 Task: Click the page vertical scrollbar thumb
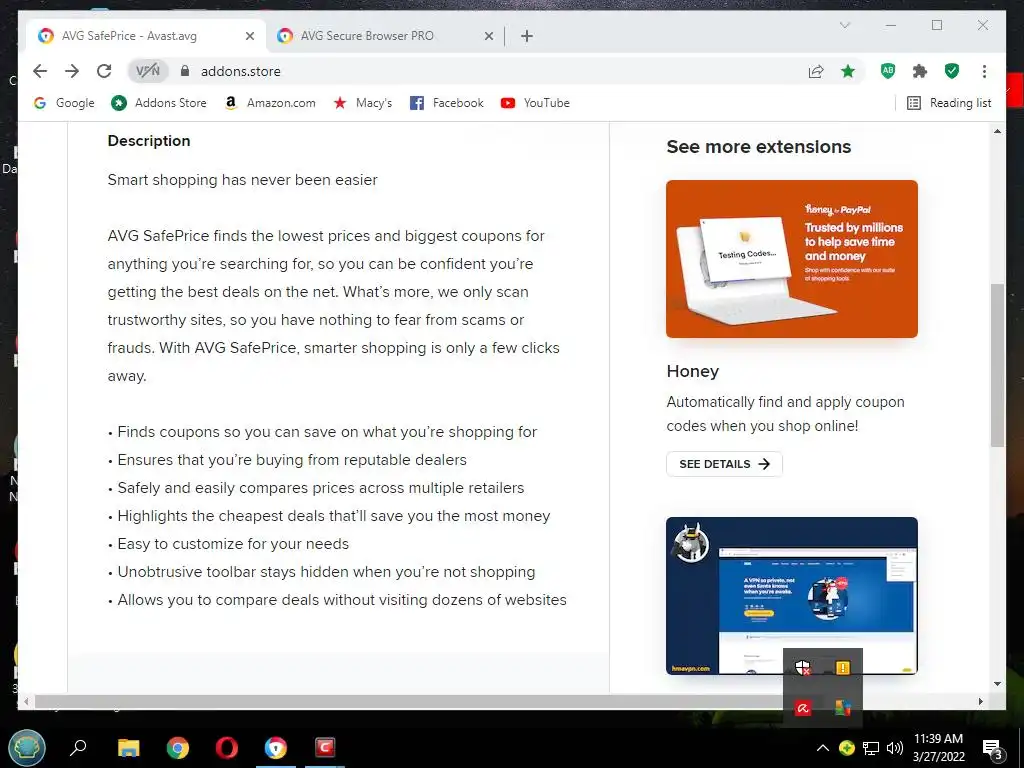point(997,365)
